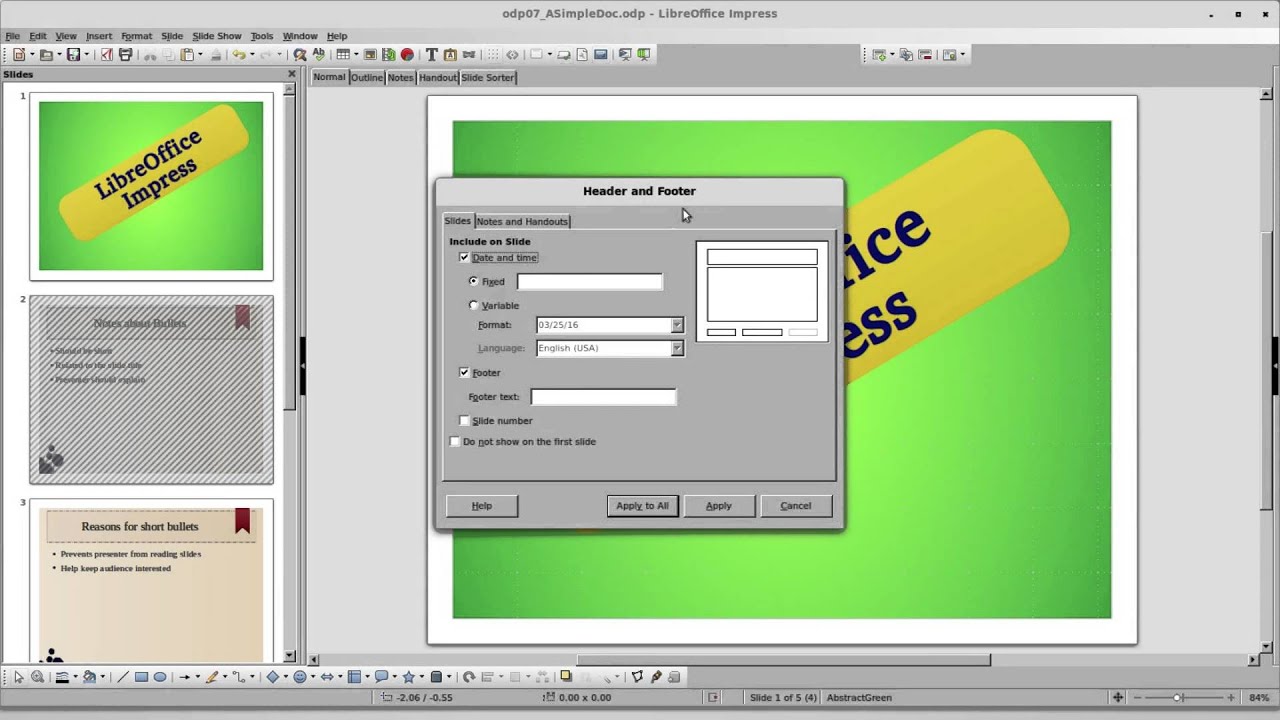This screenshot has height=720, width=1280.
Task: Switch to the Outline view tab
Action: (366, 77)
